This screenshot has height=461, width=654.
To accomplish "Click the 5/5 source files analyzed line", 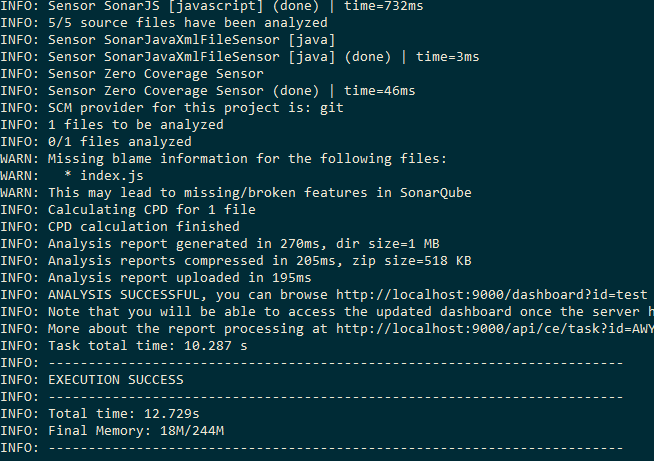I will click(164, 23).
